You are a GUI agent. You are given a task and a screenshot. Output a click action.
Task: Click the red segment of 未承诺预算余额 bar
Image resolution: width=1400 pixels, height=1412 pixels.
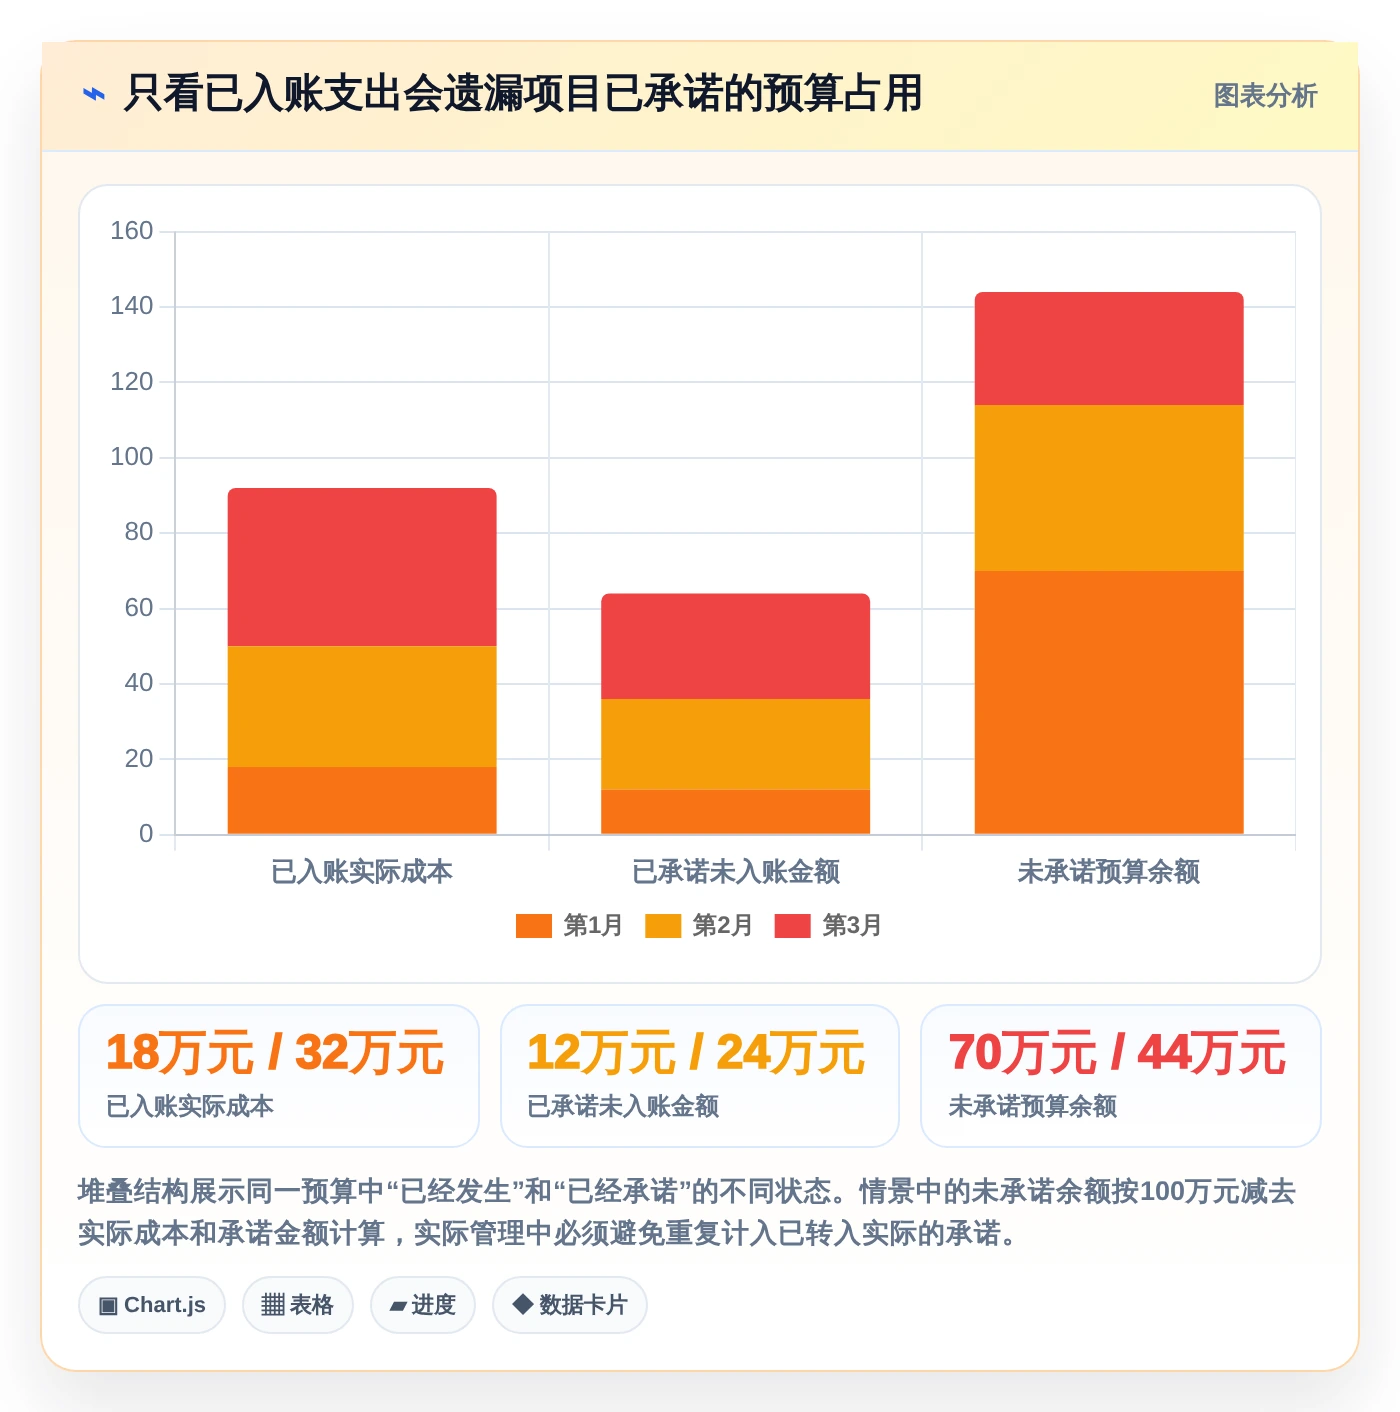tap(1109, 348)
